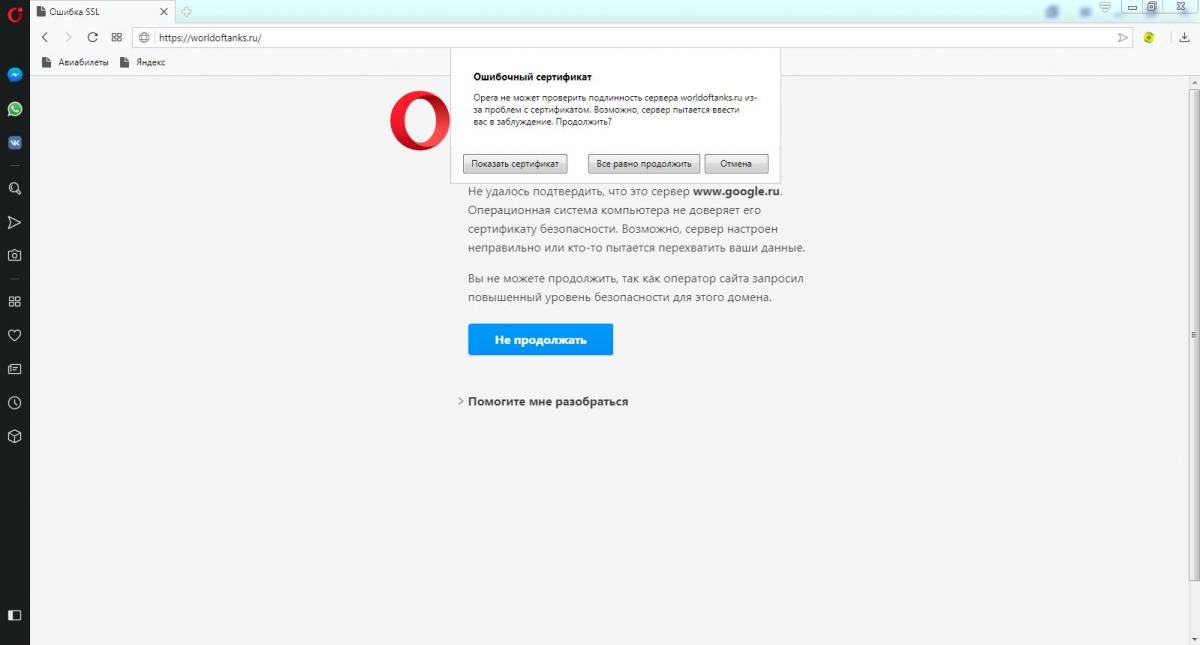Screen dimensions: 1200x645
Task: Open Facebook Messenger in the sidebar
Action: [x=15, y=75]
